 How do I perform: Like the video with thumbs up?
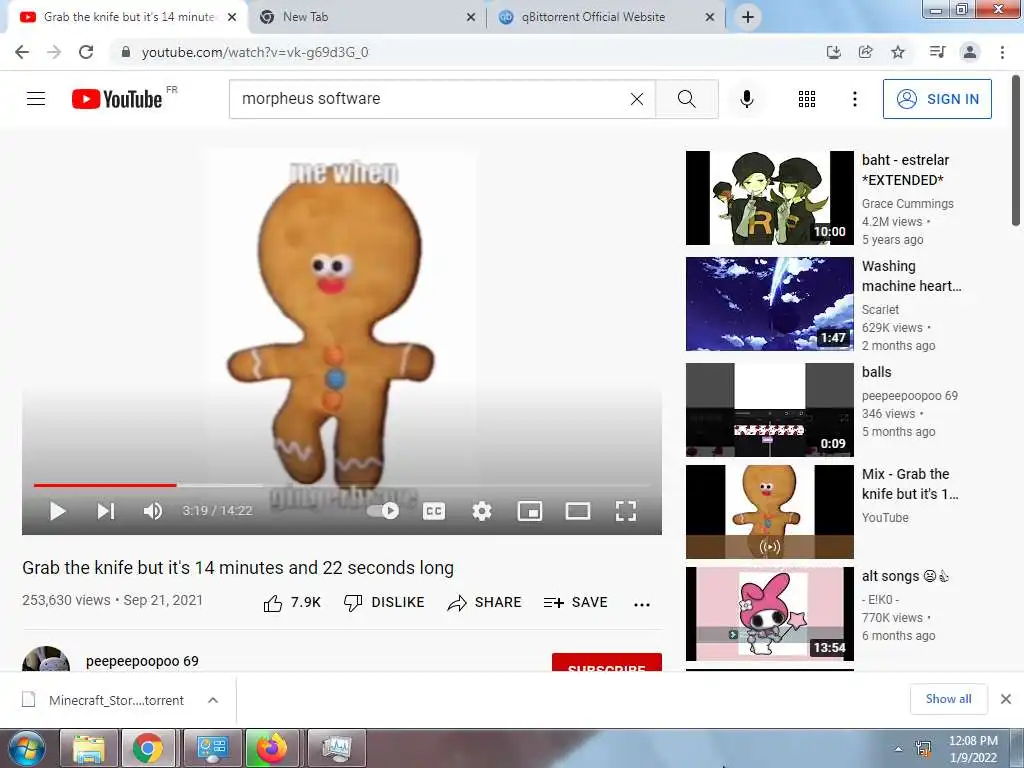[292, 603]
